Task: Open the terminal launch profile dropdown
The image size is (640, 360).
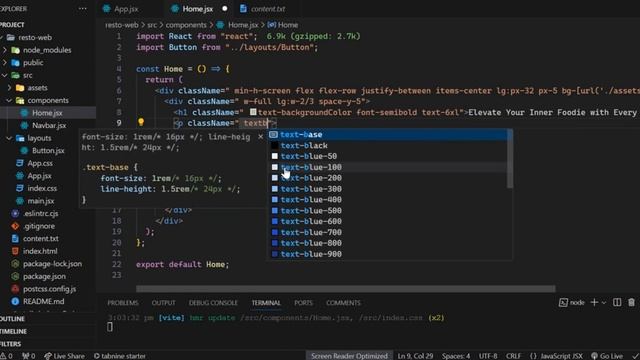Action: tap(604, 302)
